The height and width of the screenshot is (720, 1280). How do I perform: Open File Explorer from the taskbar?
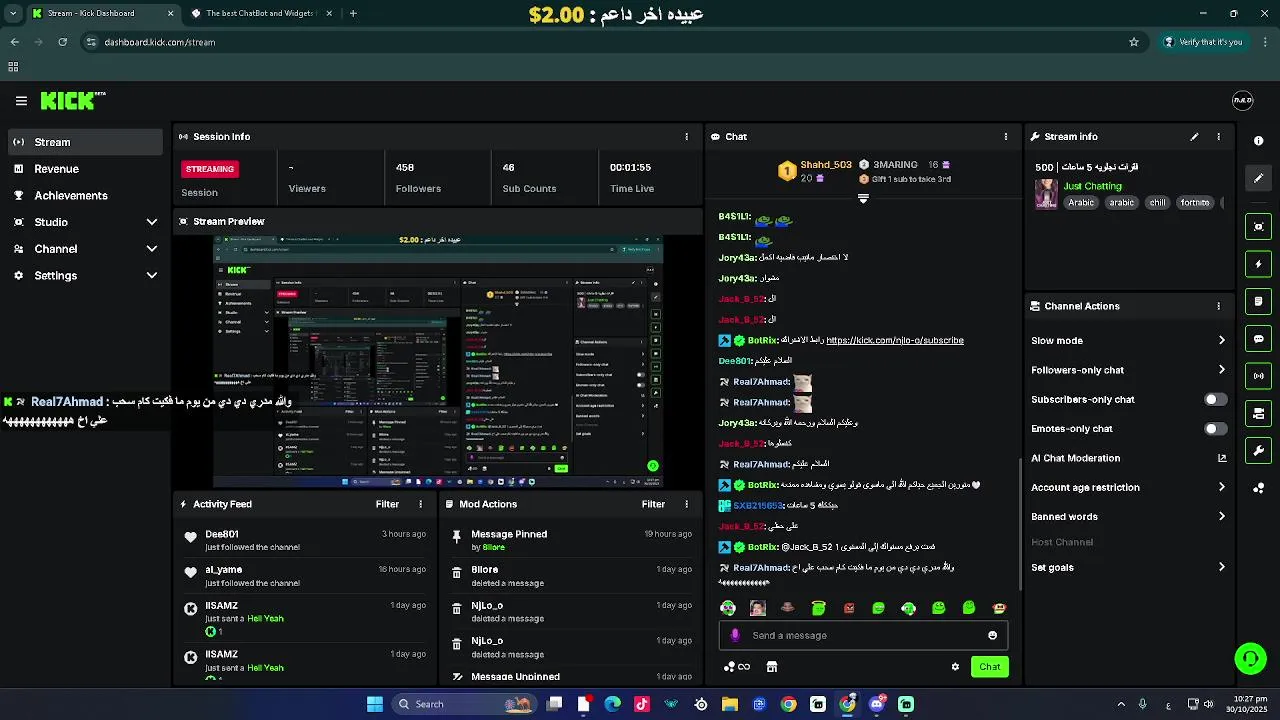pos(730,704)
